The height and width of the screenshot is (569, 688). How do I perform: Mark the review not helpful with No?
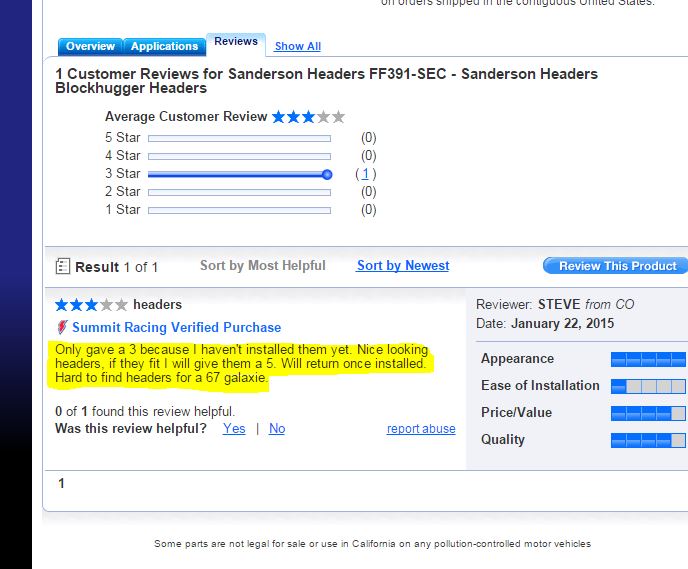(277, 429)
